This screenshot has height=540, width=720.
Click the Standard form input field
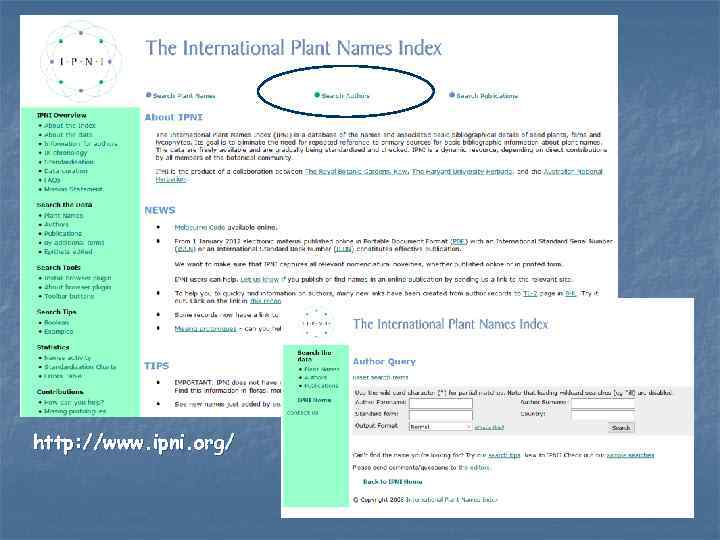pos(440,415)
